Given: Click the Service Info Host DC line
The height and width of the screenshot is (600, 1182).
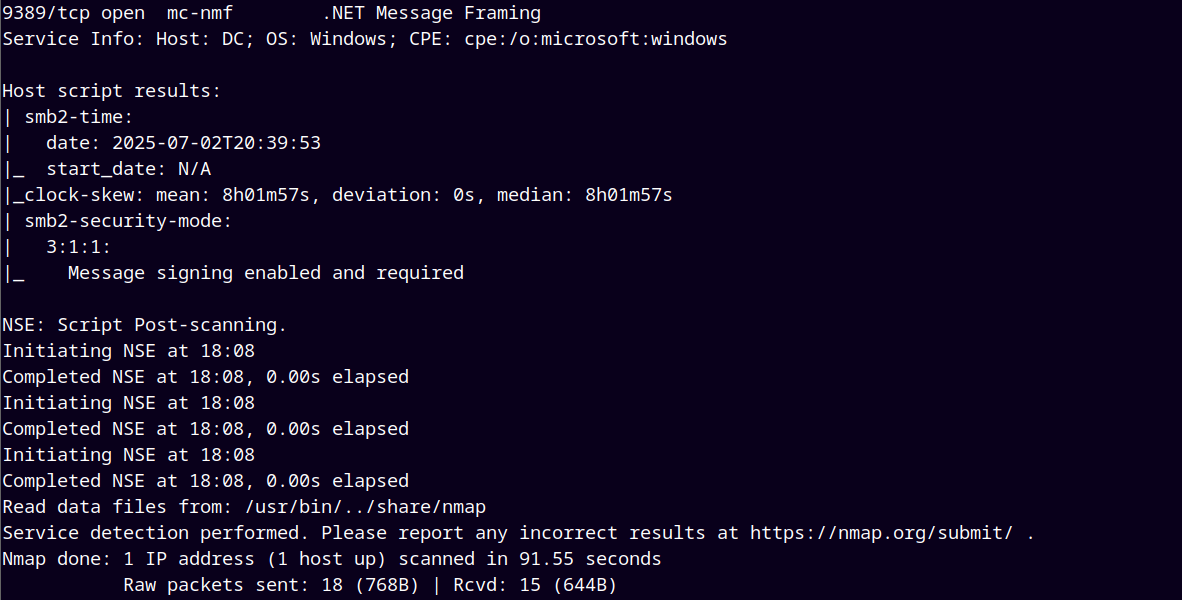Looking at the screenshot, I should 365,38.
